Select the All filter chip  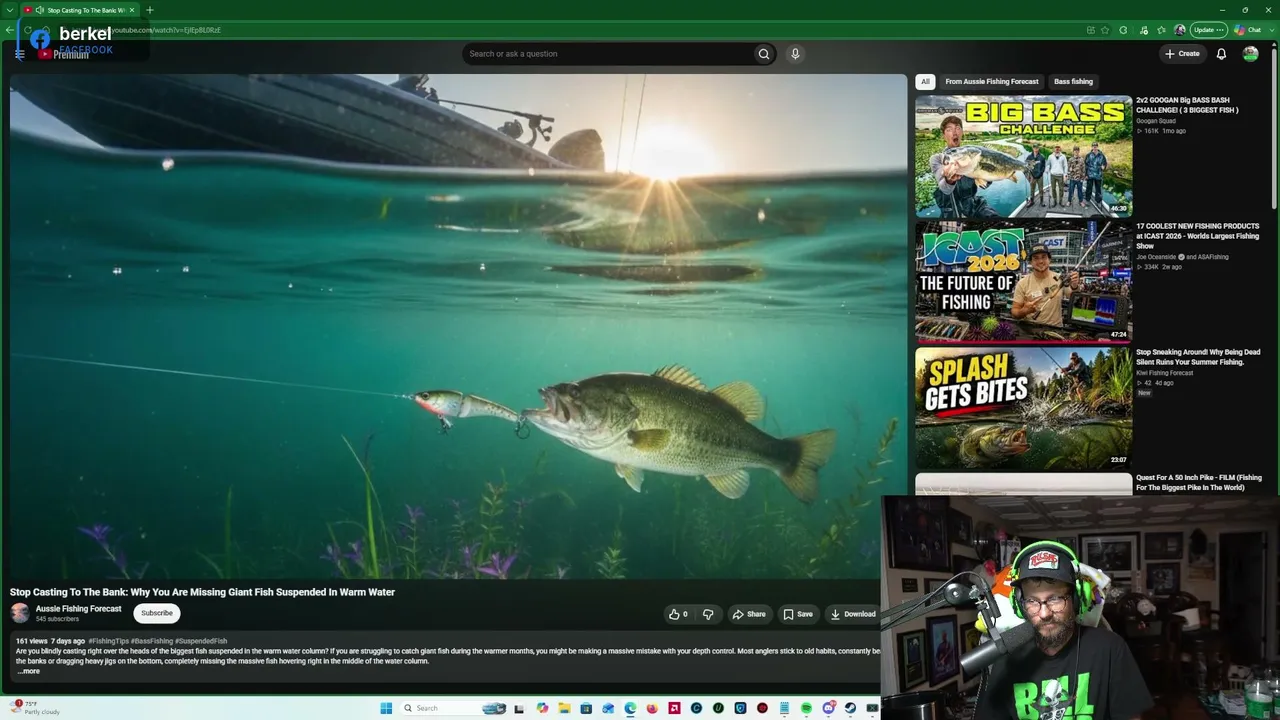925,81
